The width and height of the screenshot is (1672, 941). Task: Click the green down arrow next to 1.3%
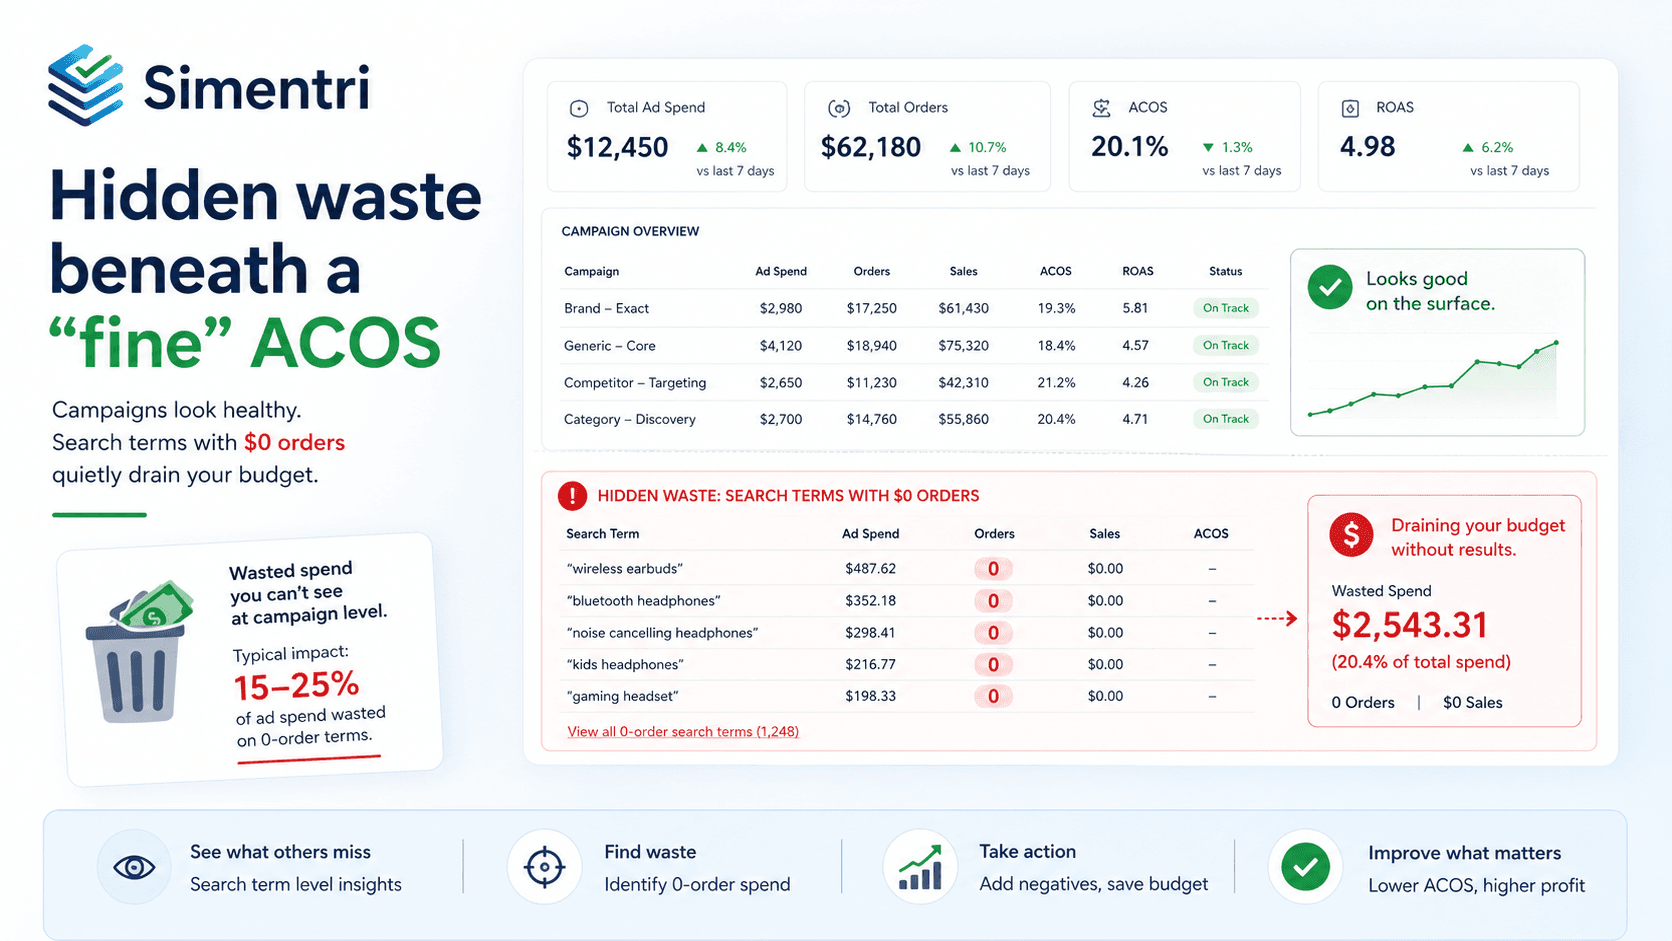pyautogui.click(x=1208, y=147)
